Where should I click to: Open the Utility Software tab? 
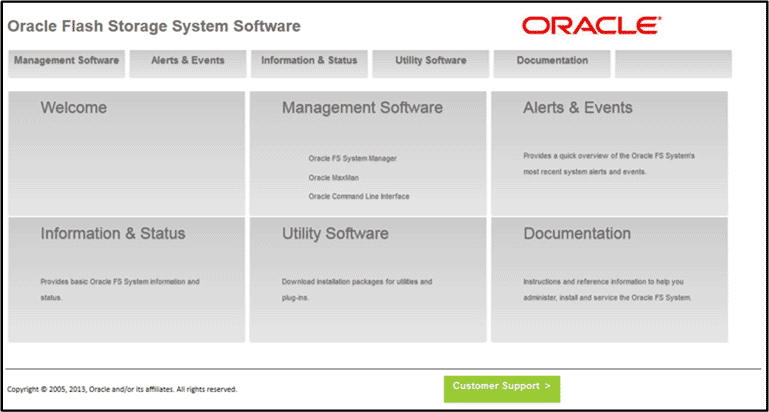tap(431, 63)
